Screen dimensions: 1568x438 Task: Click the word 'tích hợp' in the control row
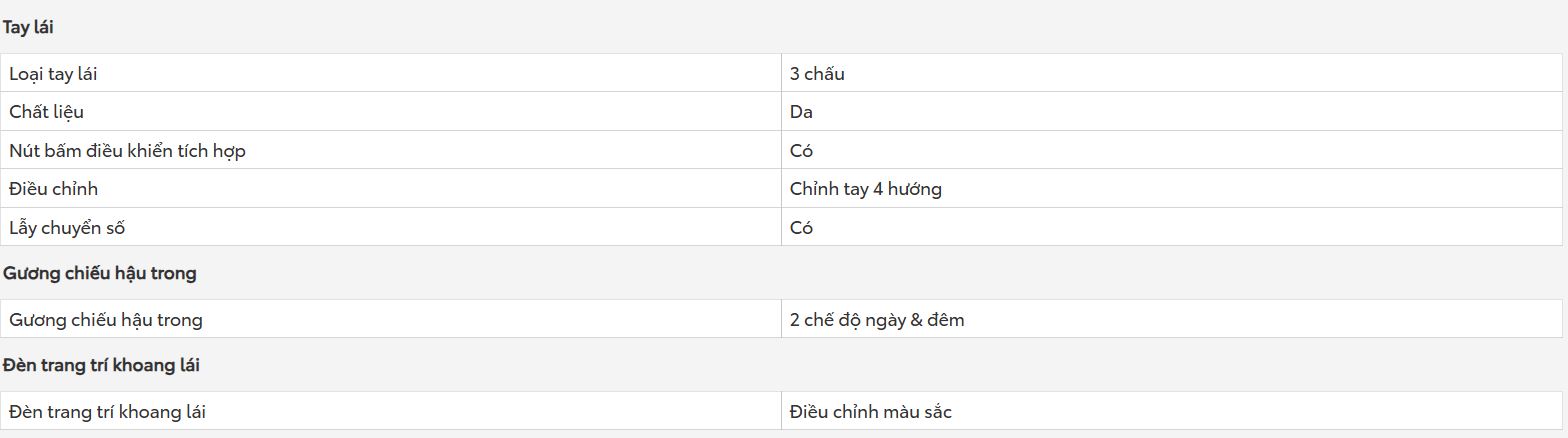211,151
